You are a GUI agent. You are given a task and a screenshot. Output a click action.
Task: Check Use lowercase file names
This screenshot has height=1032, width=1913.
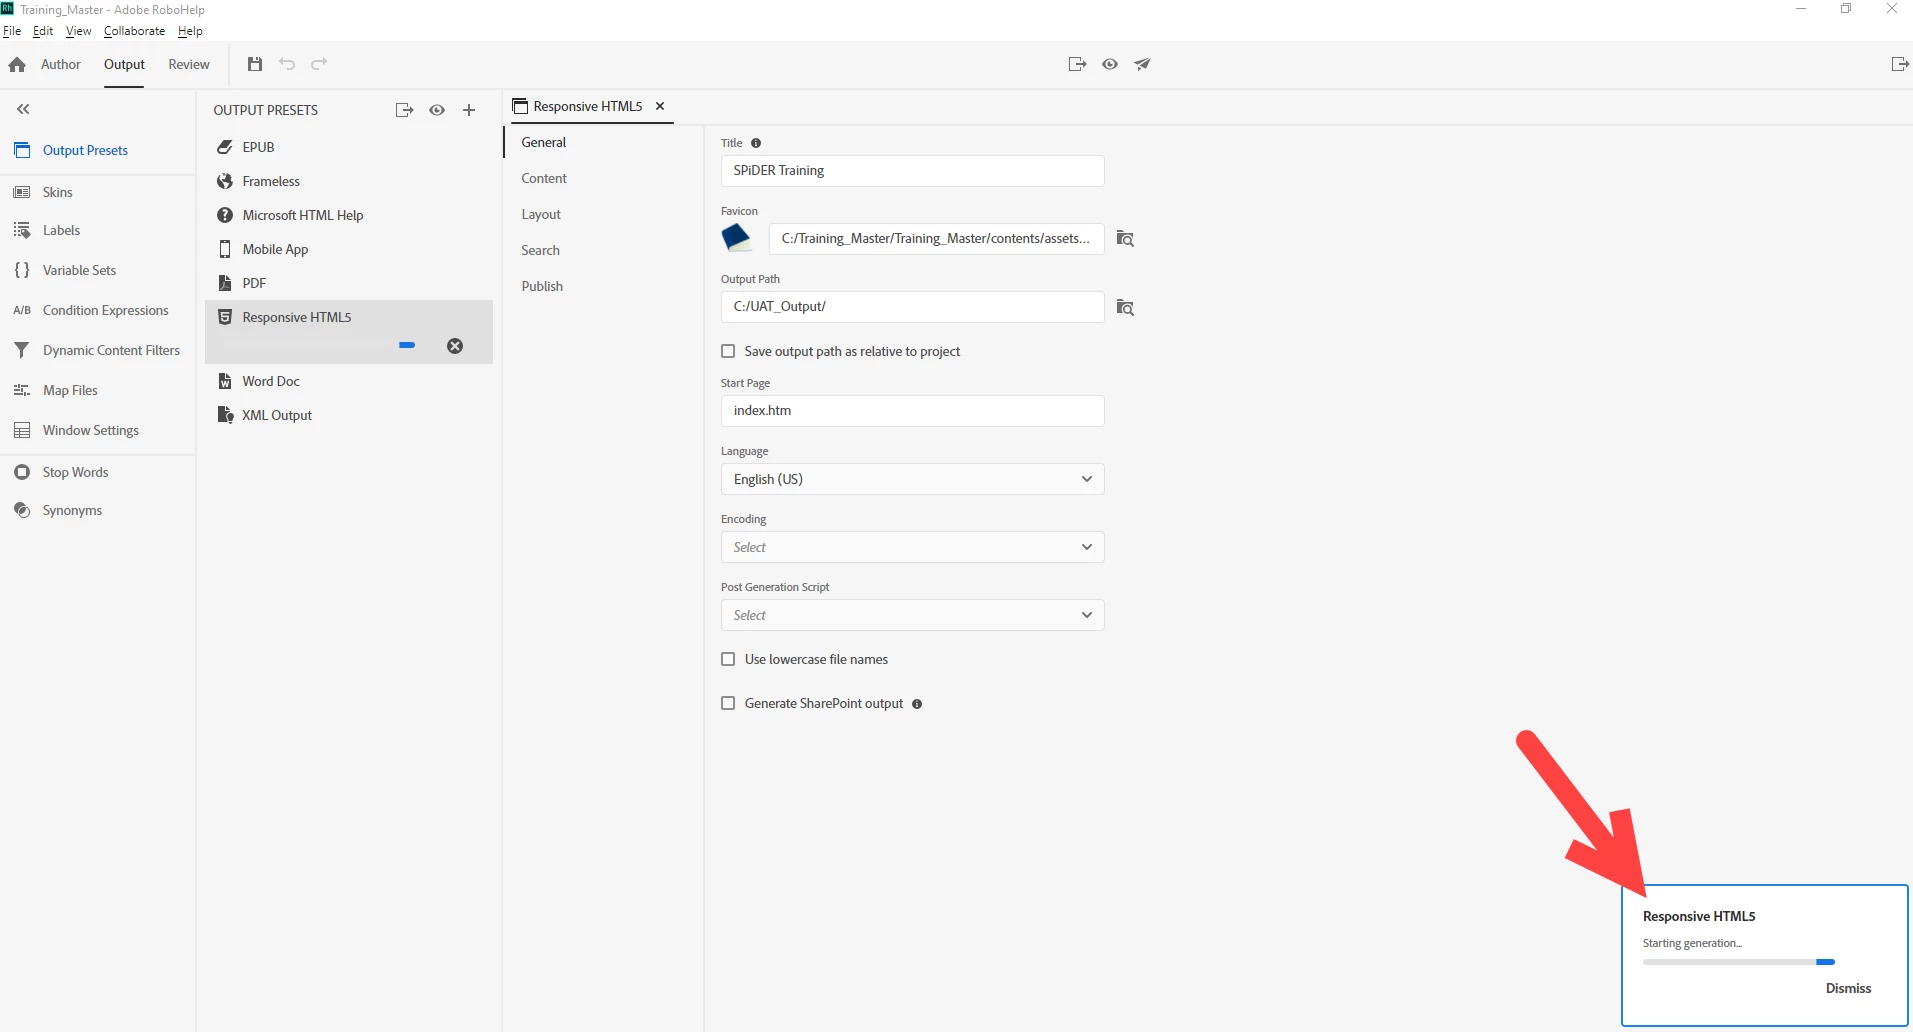click(728, 659)
